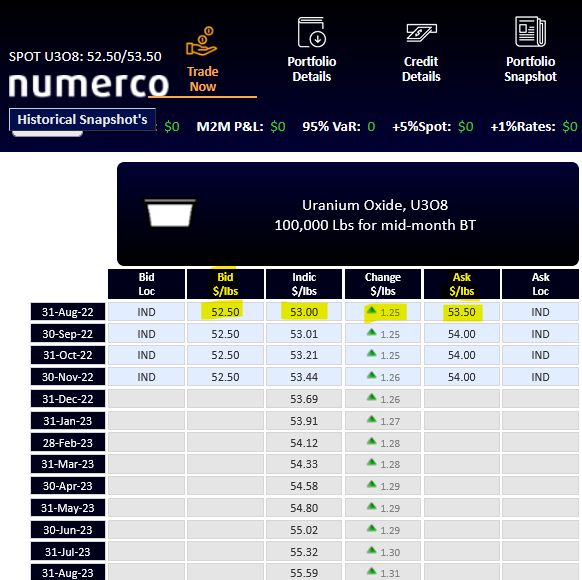Viewport: 582px width, 580px height.
Task: Click the 1.27 change for 31-Jan-23
Action: [383, 421]
